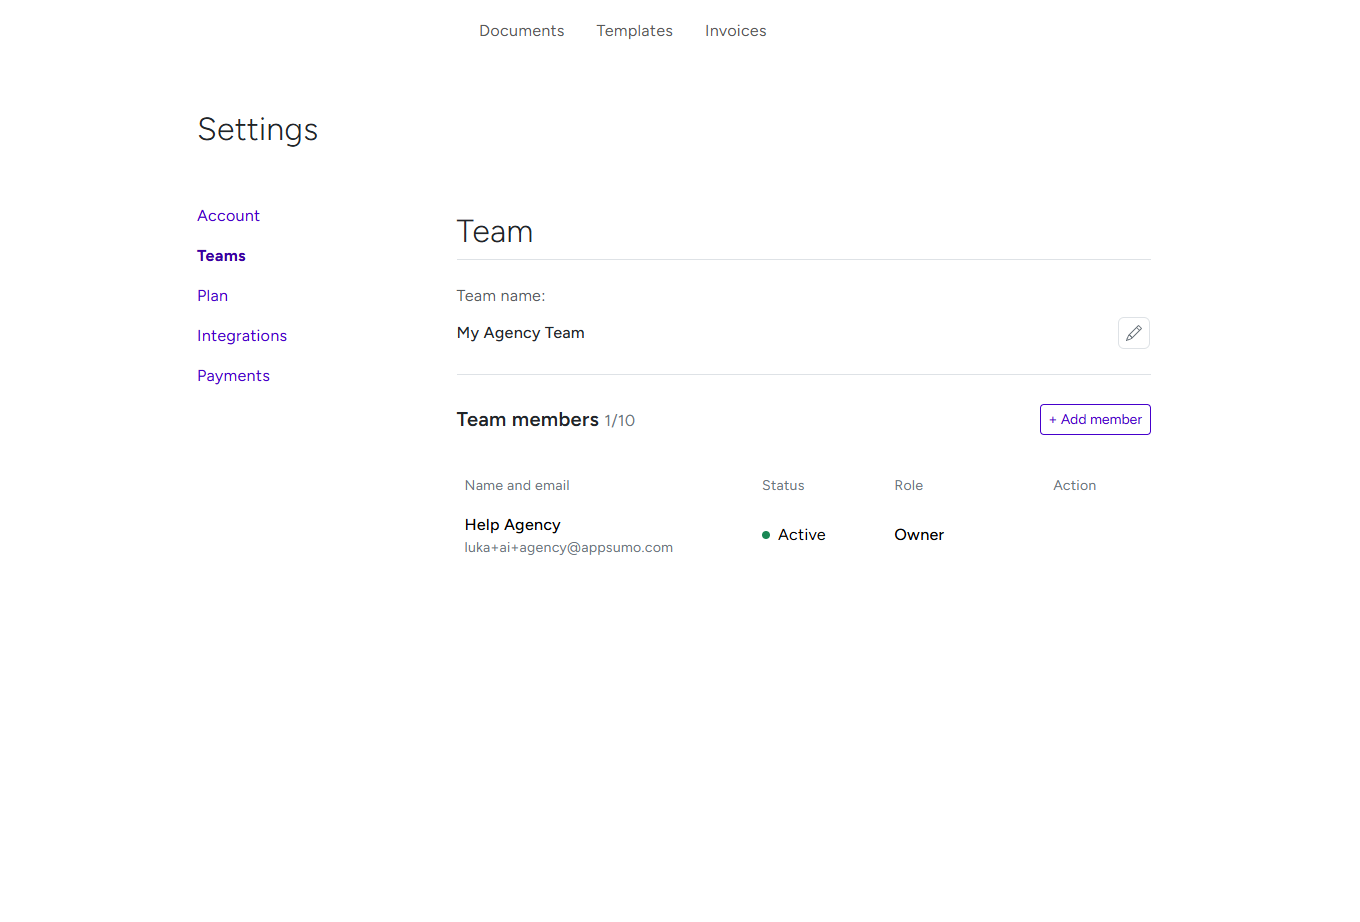Click the Status column header
The height and width of the screenshot is (922, 1360).
782,485
